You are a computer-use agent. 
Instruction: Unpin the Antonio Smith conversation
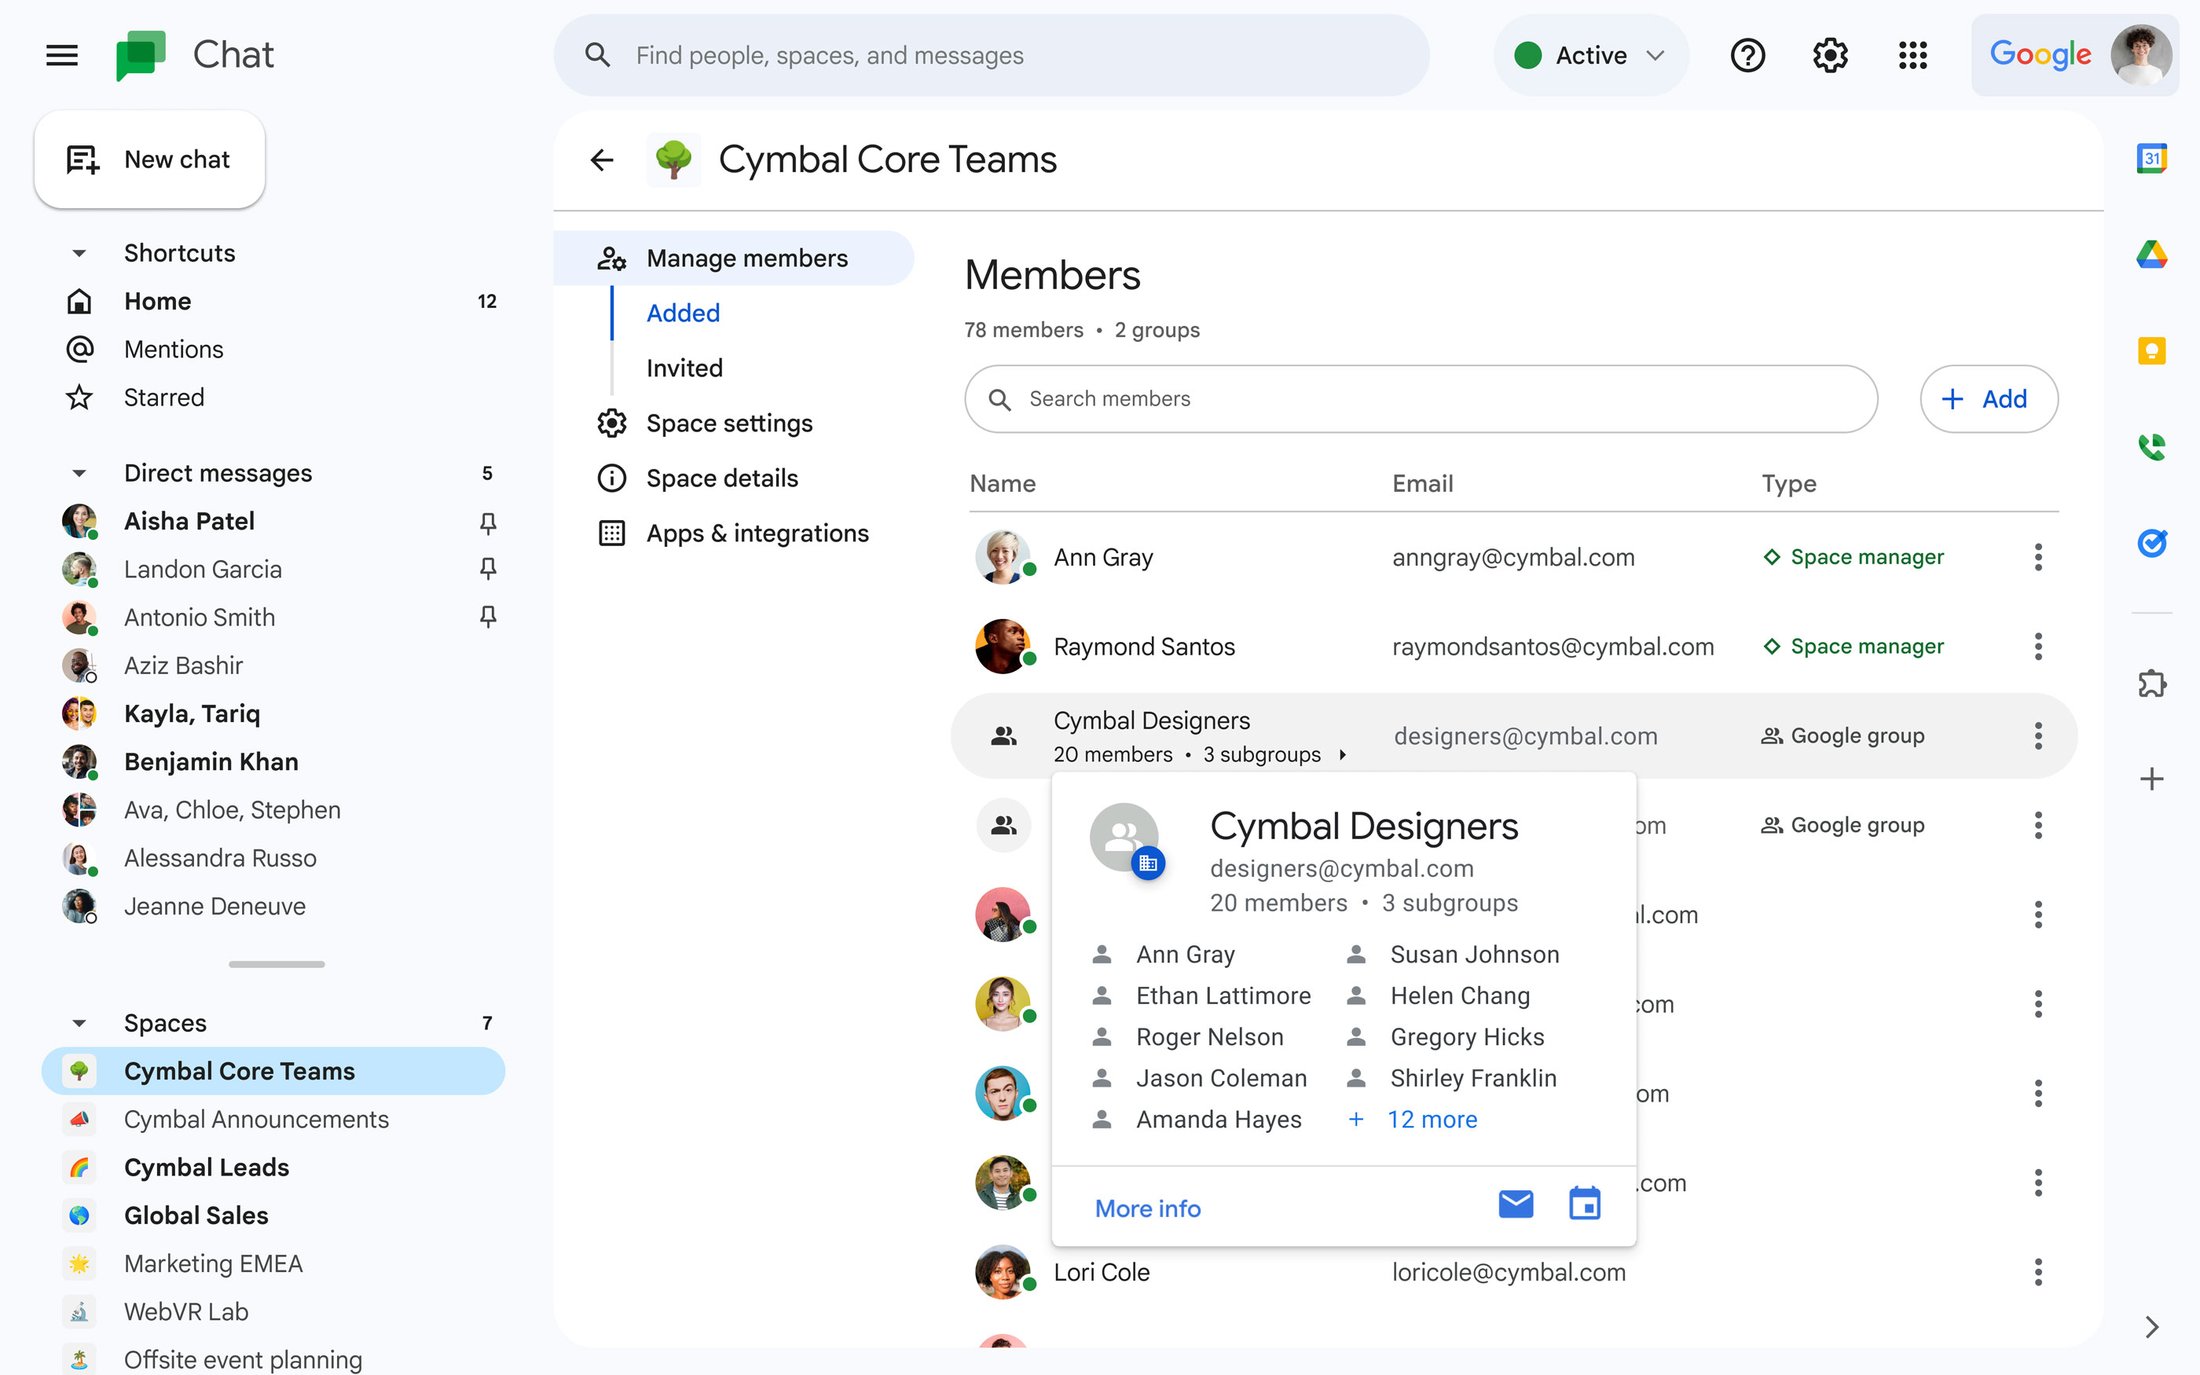(x=488, y=617)
